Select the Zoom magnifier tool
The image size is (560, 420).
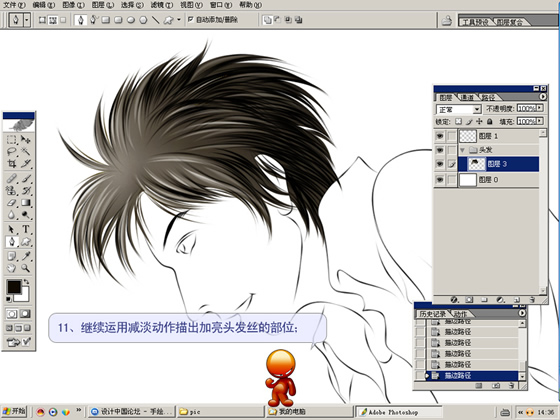25,268
